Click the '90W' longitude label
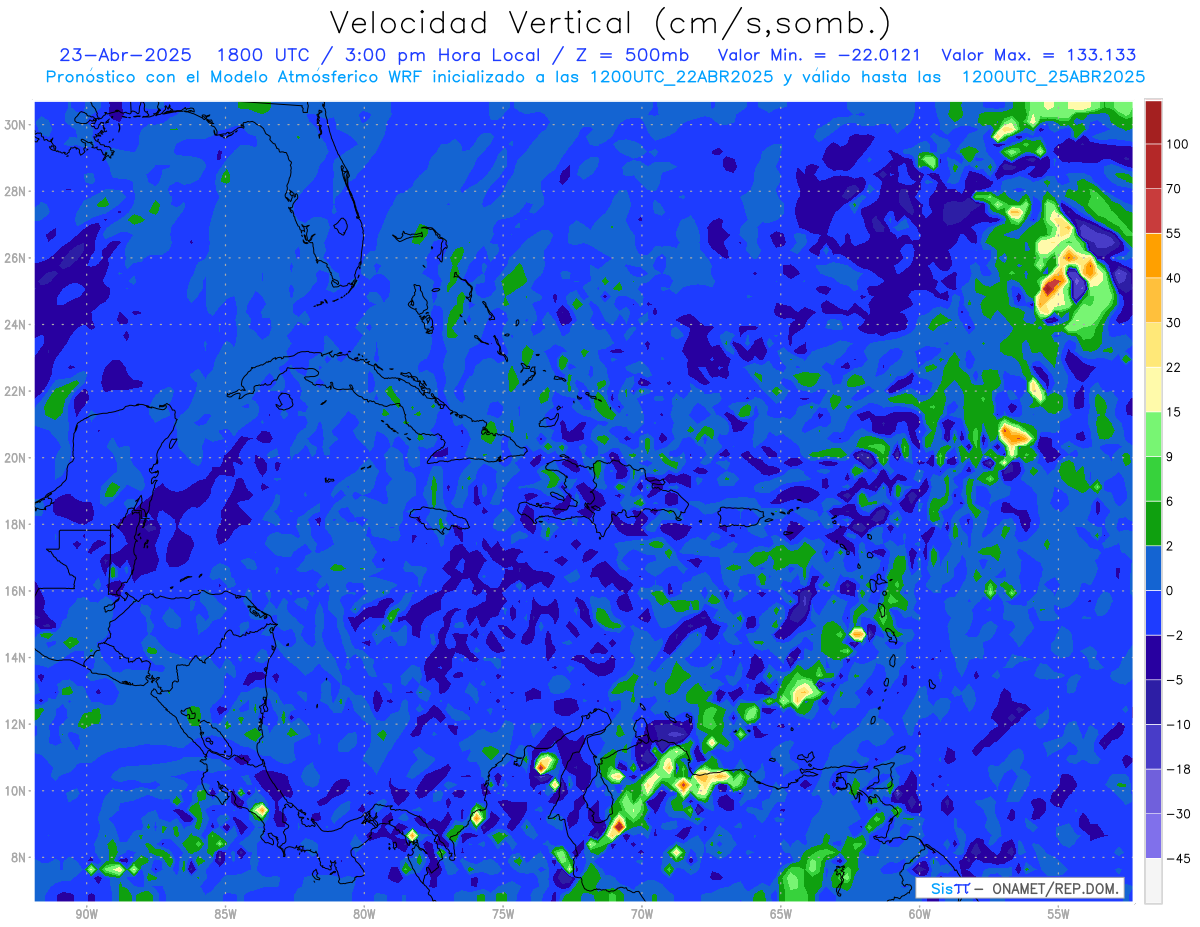1200x927 pixels. point(86,914)
